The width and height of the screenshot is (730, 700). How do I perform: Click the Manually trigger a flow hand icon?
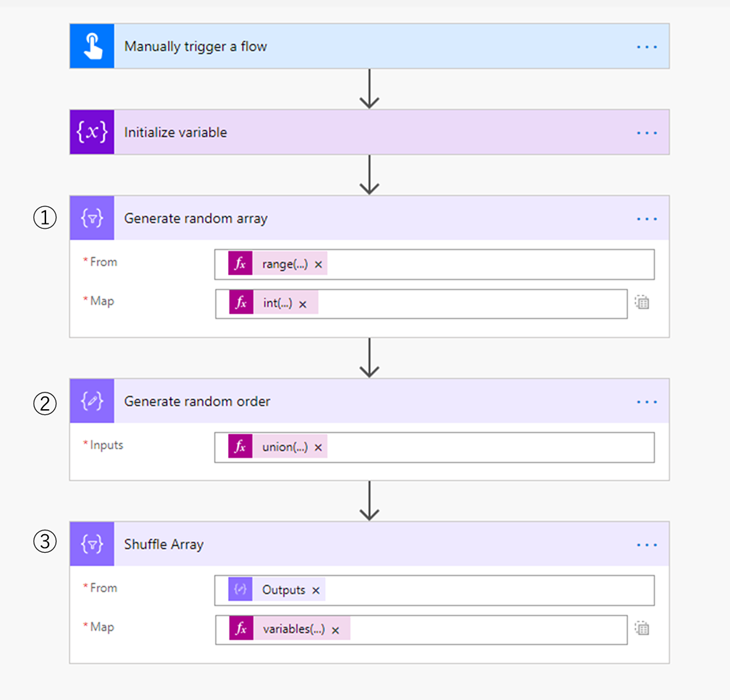(92, 46)
